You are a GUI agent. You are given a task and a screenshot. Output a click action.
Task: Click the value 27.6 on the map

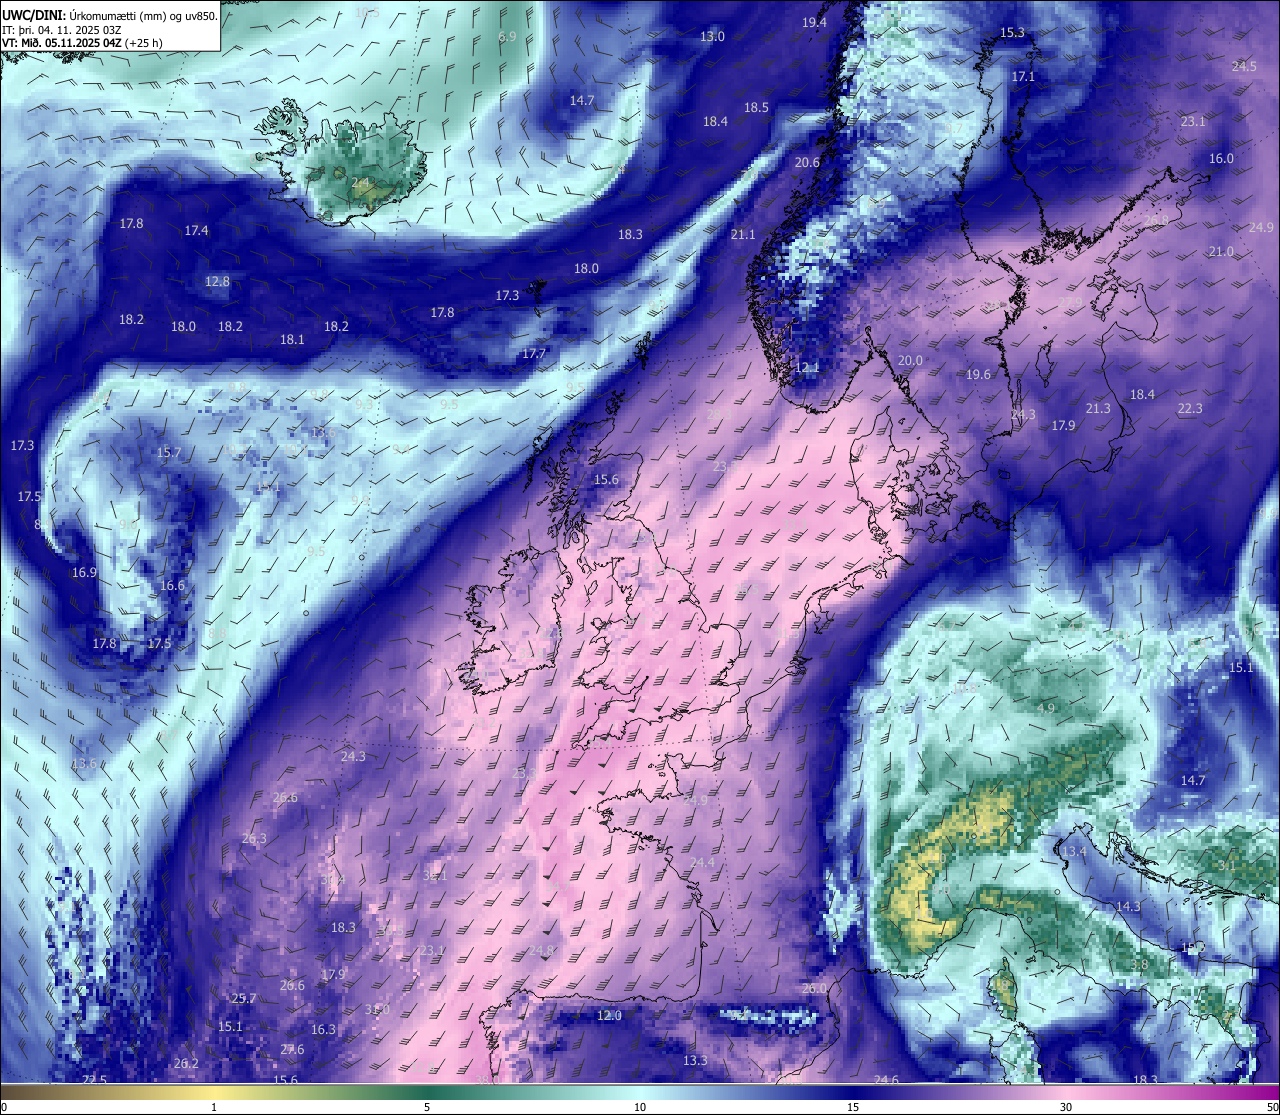coord(292,1049)
